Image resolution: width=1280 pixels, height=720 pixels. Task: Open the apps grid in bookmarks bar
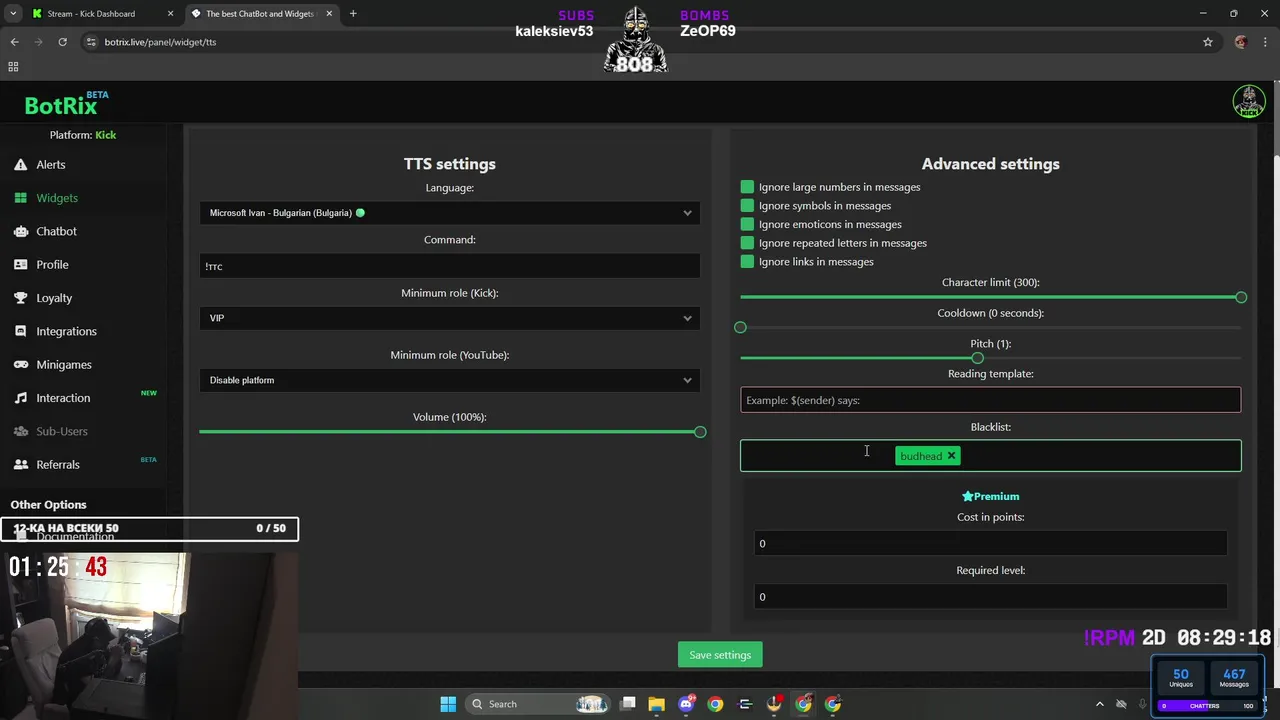(x=13, y=67)
